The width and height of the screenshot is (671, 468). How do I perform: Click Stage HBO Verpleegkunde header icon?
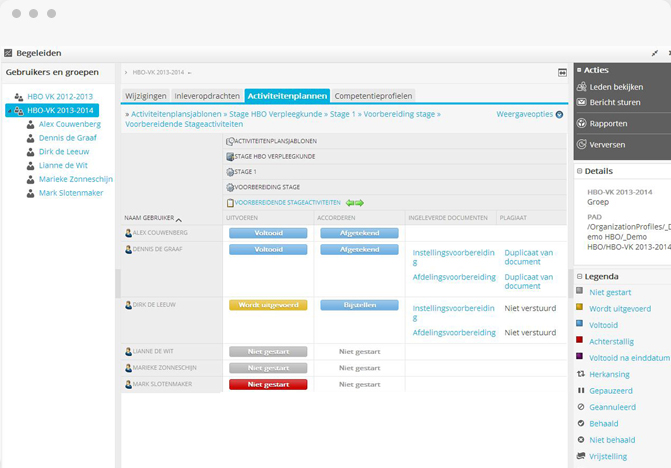point(230,157)
